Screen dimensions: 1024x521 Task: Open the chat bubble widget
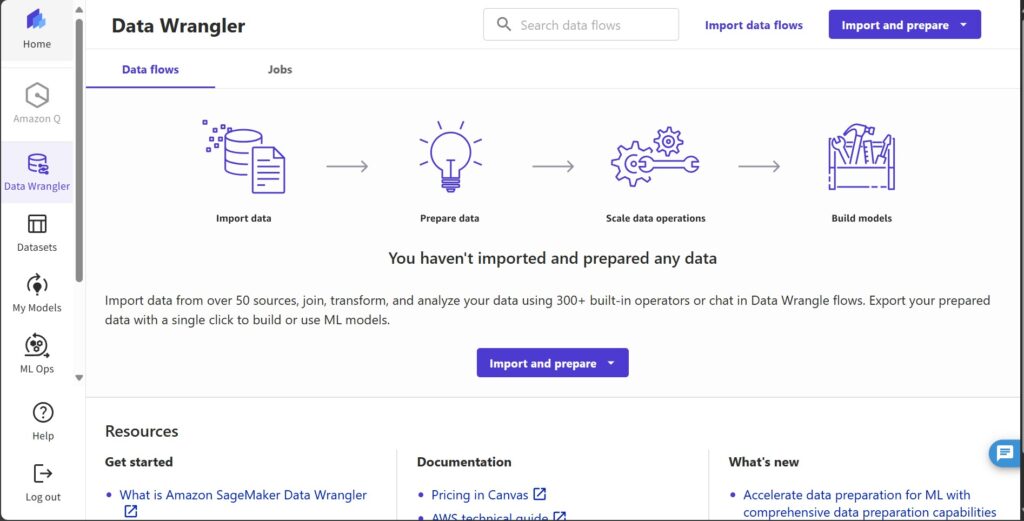tap(1005, 452)
